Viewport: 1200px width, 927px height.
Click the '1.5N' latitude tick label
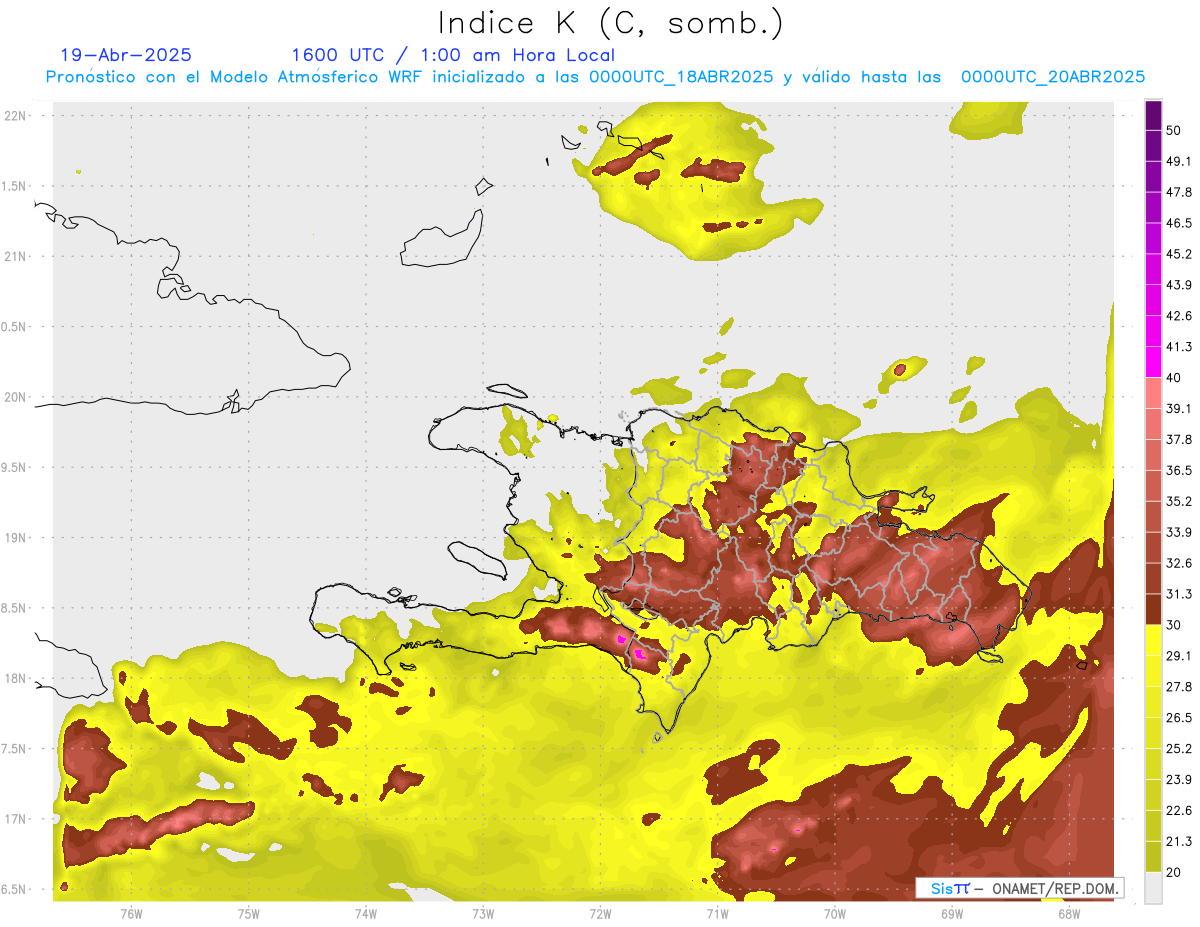(16, 186)
